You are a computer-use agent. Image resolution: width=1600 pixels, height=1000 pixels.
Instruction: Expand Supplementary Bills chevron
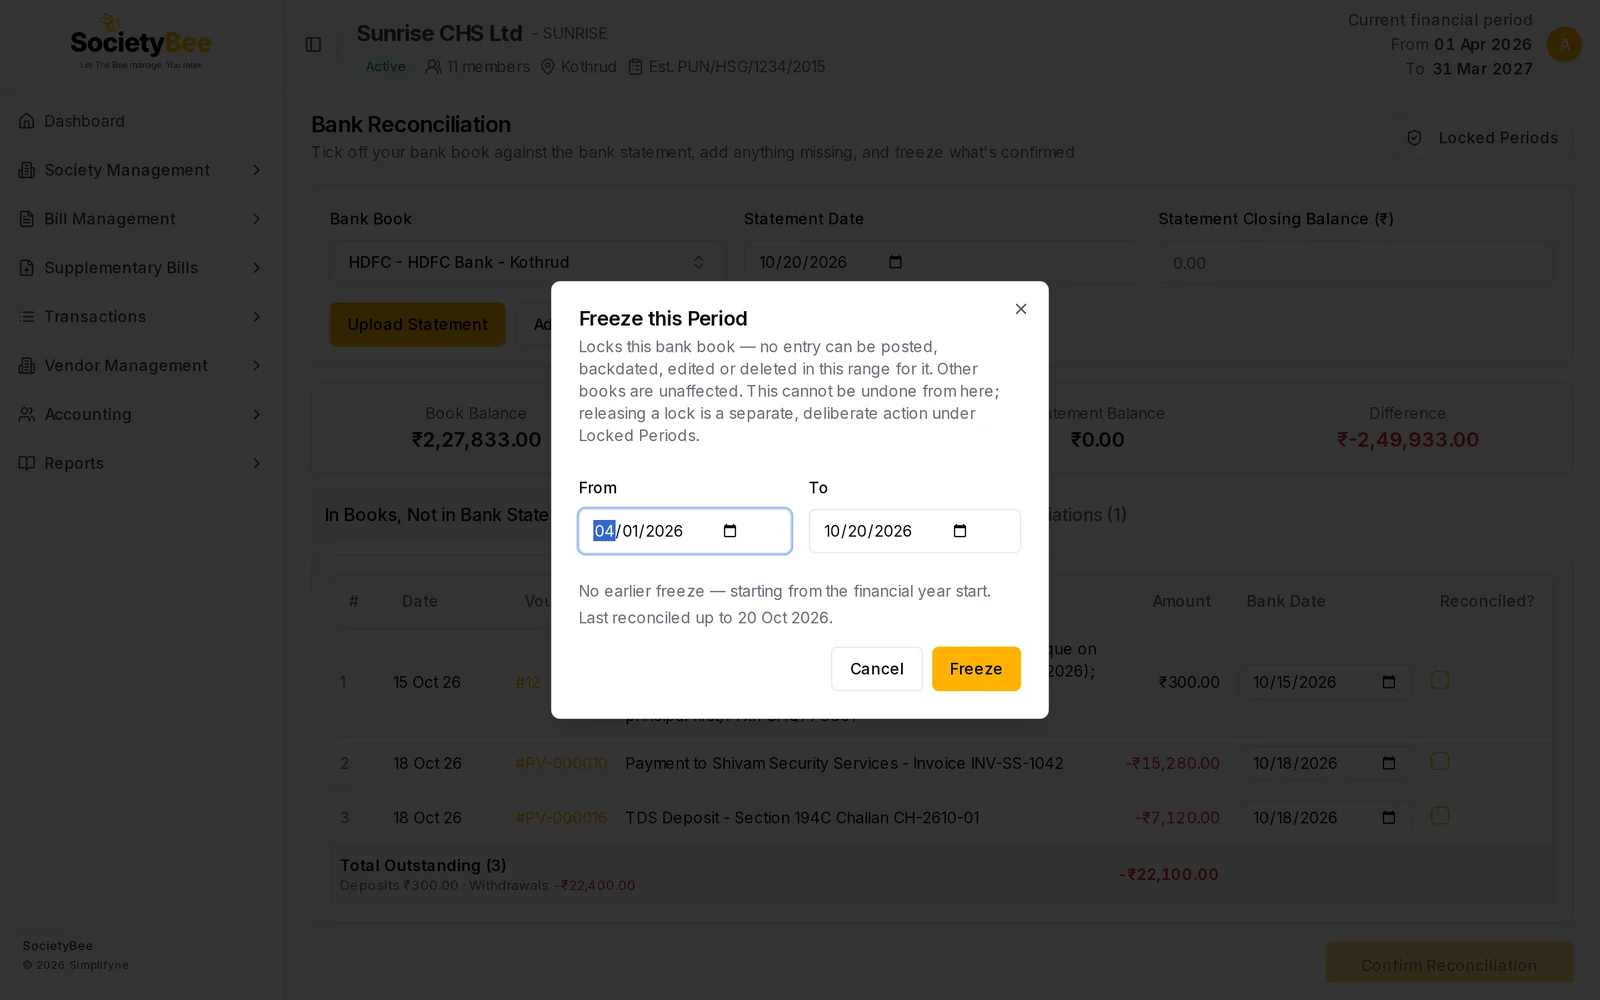tap(256, 268)
